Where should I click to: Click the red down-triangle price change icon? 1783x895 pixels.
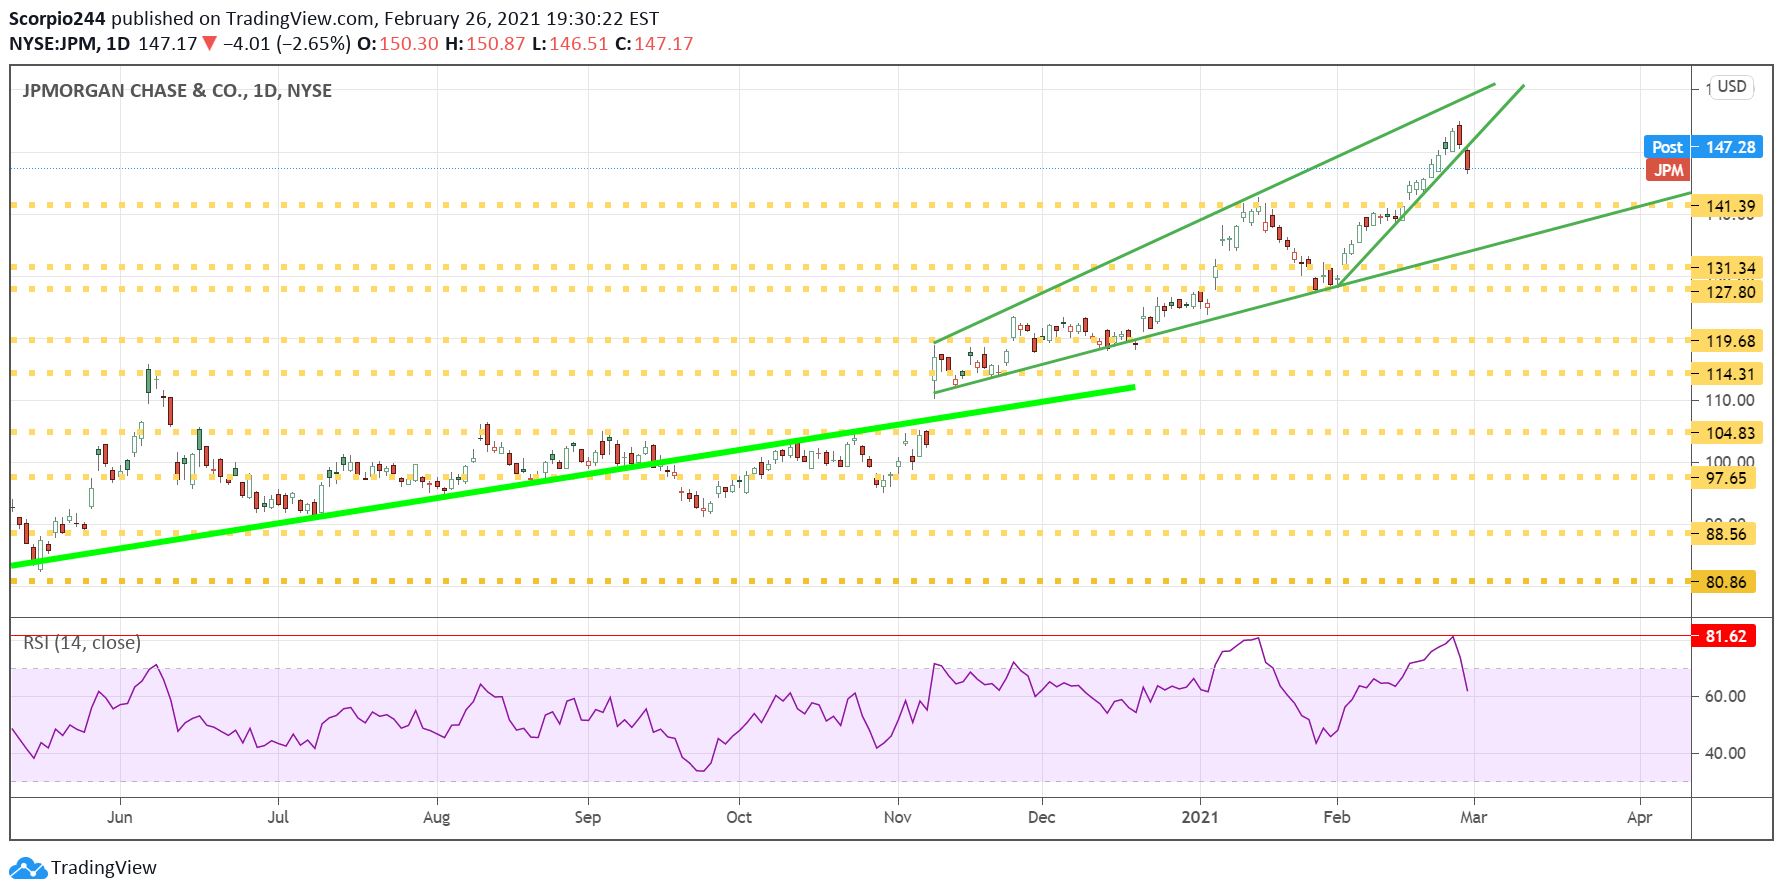click(x=209, y=44)
